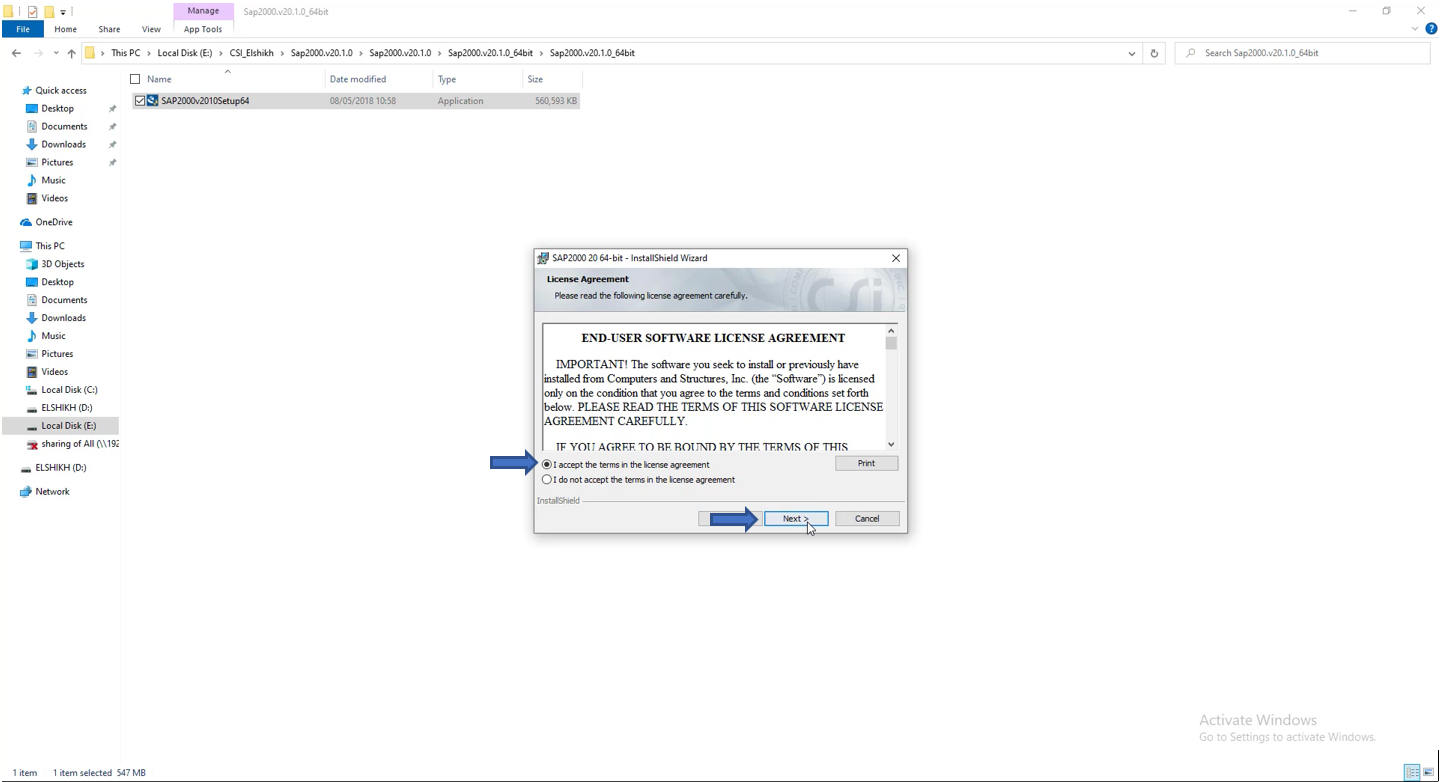Open pinned Downloads icon under Quick access
Image resolution: width=1441 pixels, height=782 pixels.
click(x=31, y=144)
